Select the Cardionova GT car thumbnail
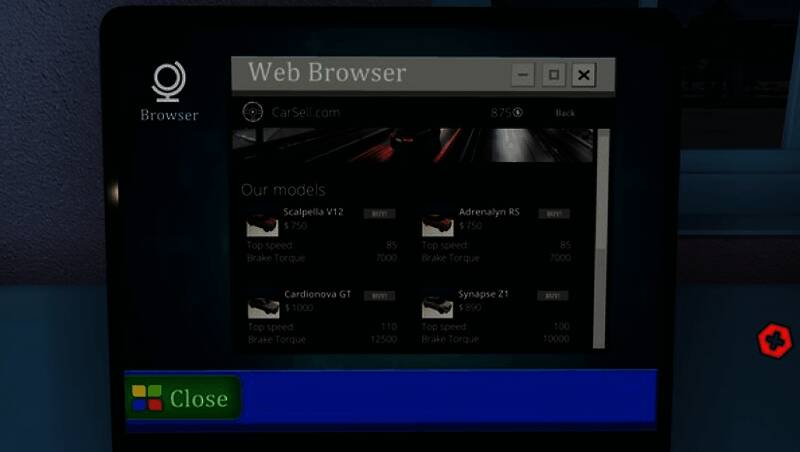800x452 pixels. point(263,307)
